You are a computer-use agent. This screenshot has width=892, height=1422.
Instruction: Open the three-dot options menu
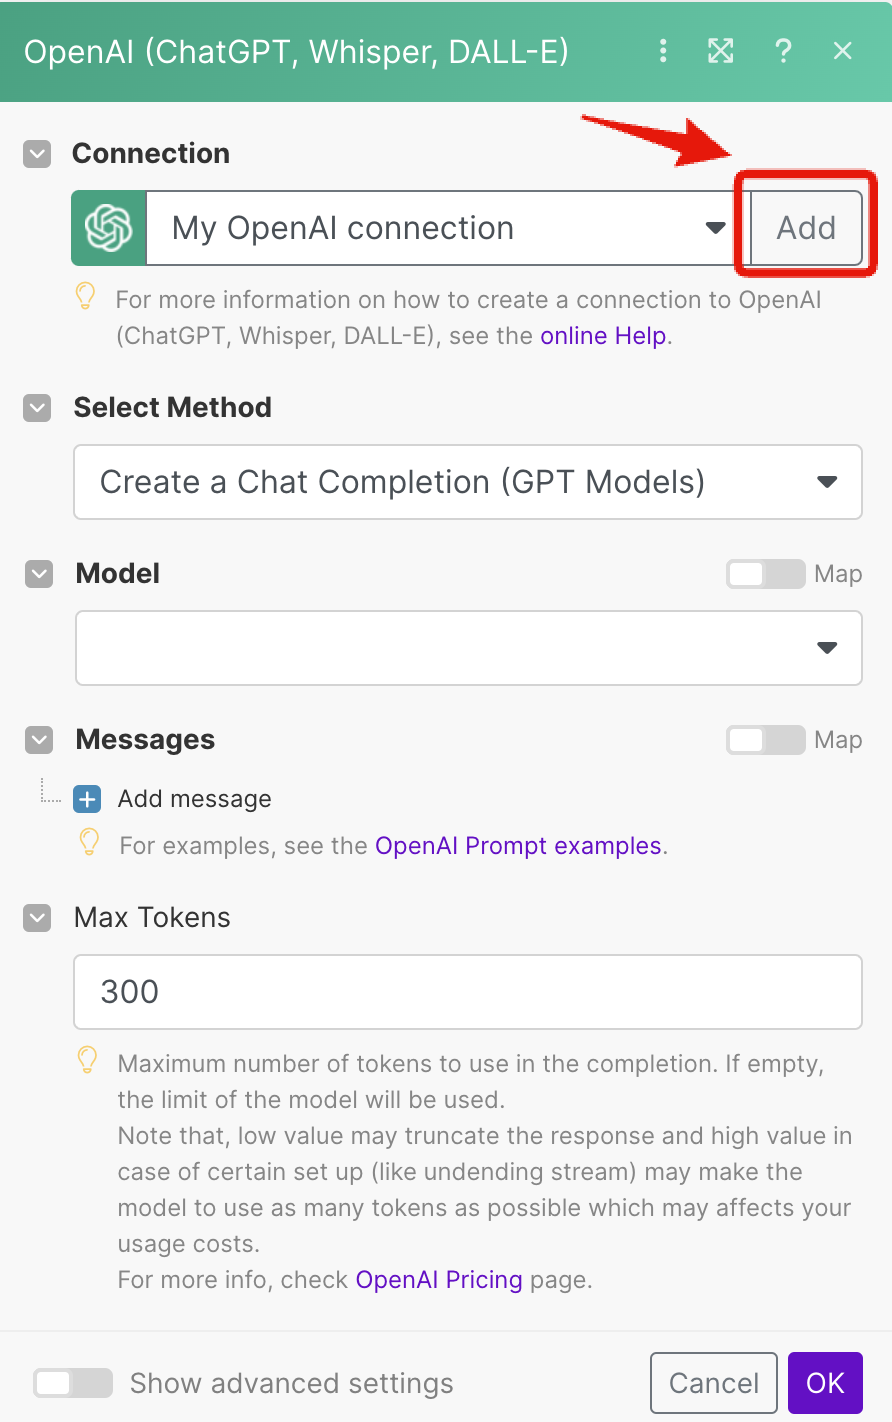tap(663, 51)
